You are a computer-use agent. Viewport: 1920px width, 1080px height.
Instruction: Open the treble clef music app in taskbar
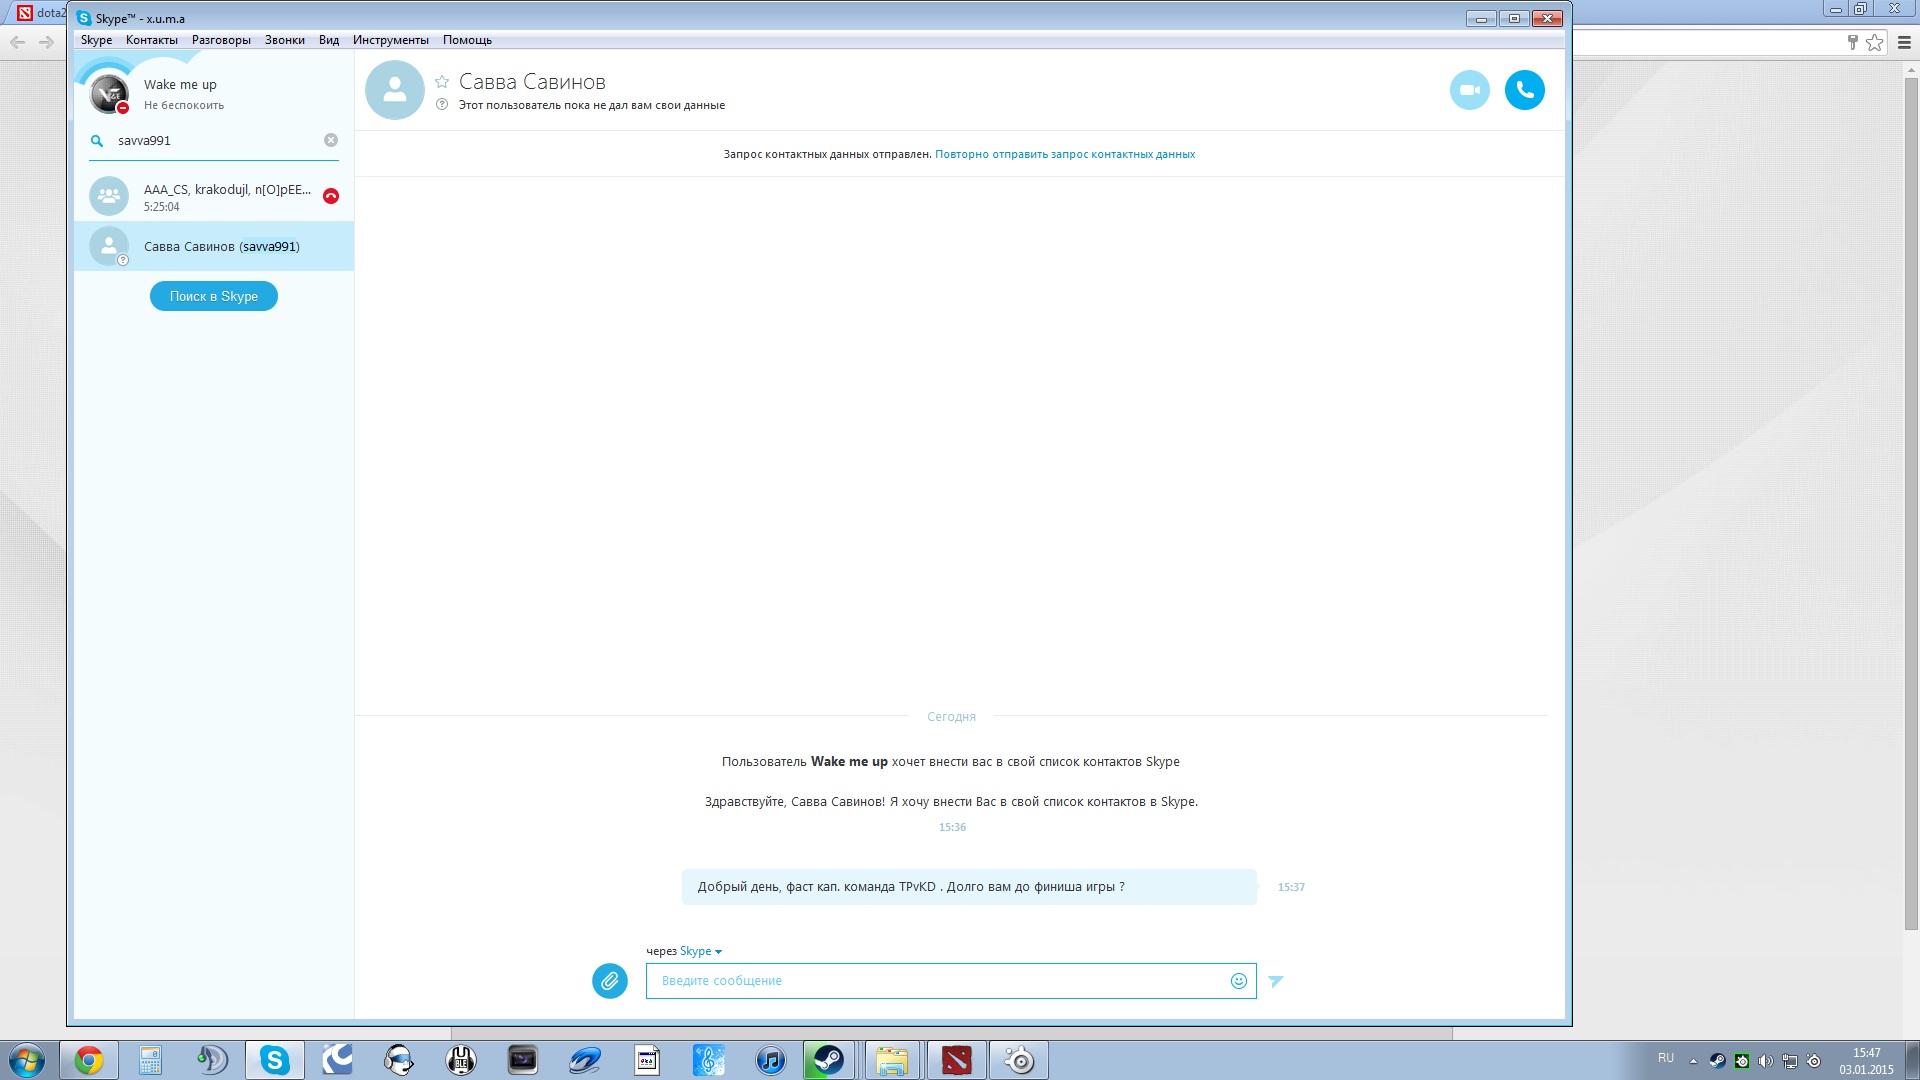pos(708,1060)
